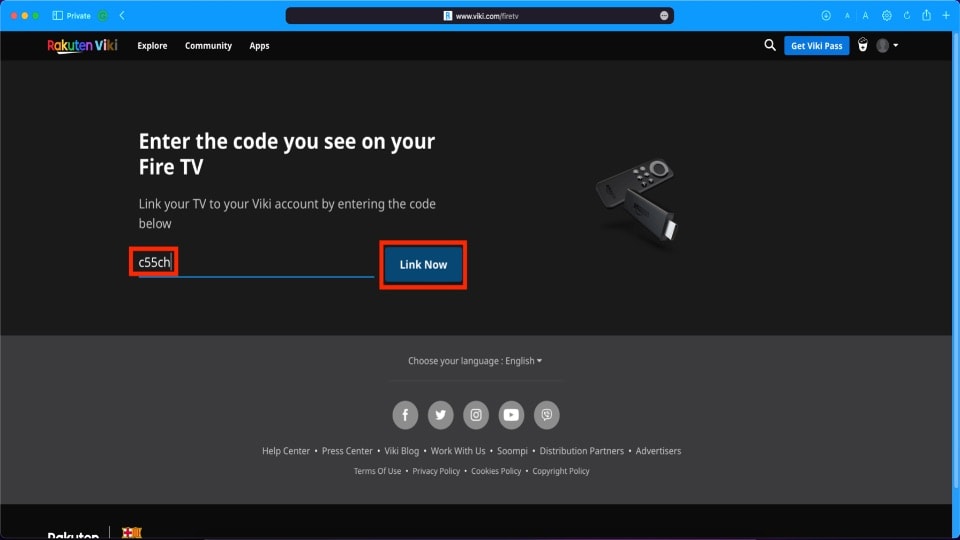This screenshot has width=960, height=540.
Task: Open the user avatar account menu
Action: point(887,45)
